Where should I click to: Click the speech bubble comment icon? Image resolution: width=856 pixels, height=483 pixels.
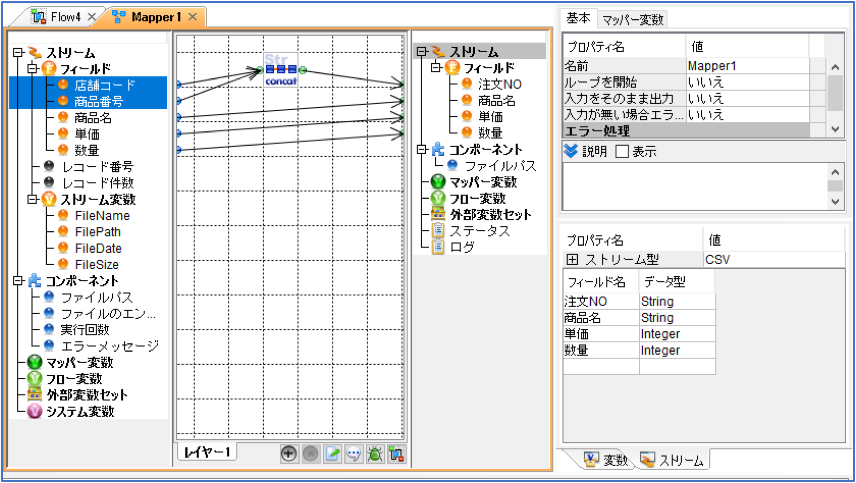pos(354,454)
